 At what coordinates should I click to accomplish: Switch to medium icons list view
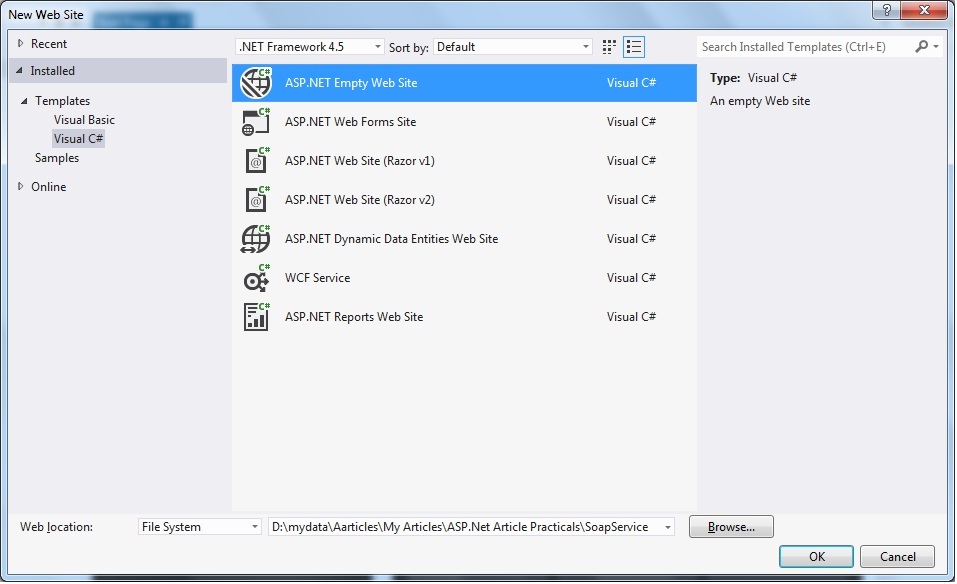click(634, 47)
